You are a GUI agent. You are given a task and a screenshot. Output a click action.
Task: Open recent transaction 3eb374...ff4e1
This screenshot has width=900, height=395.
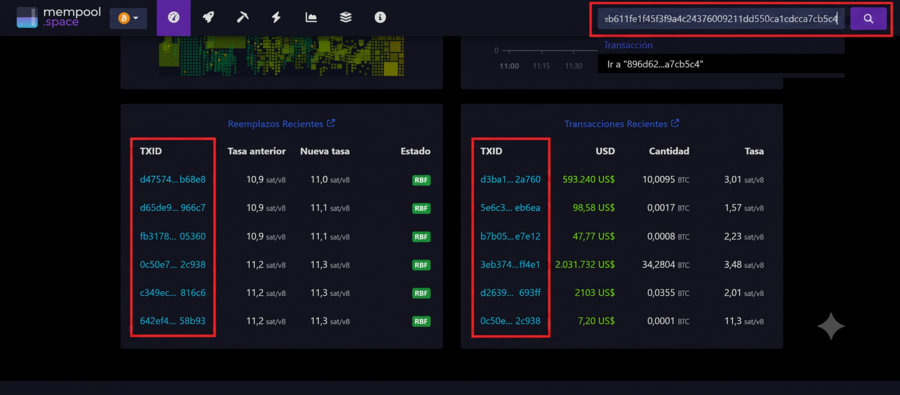coord(510,265)
